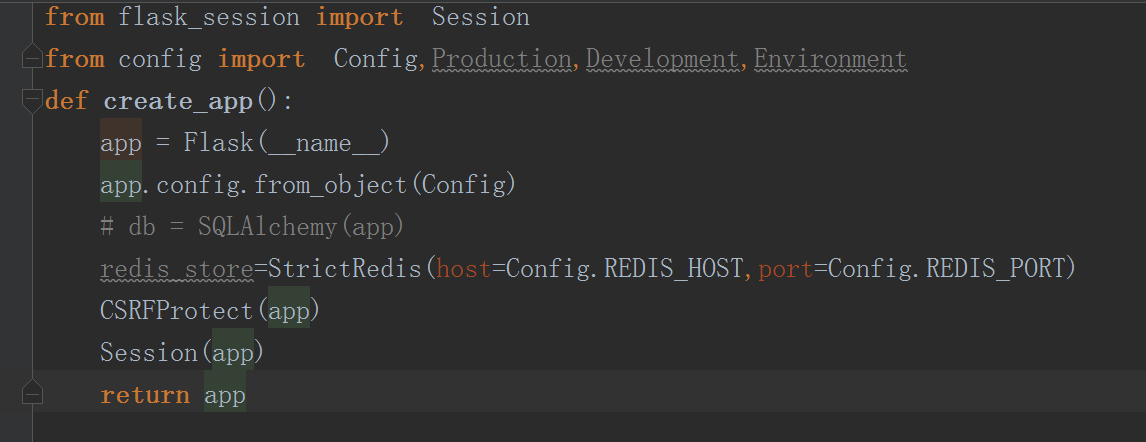Click the flask_session module name
The image size is (1146, 442).
209,17
